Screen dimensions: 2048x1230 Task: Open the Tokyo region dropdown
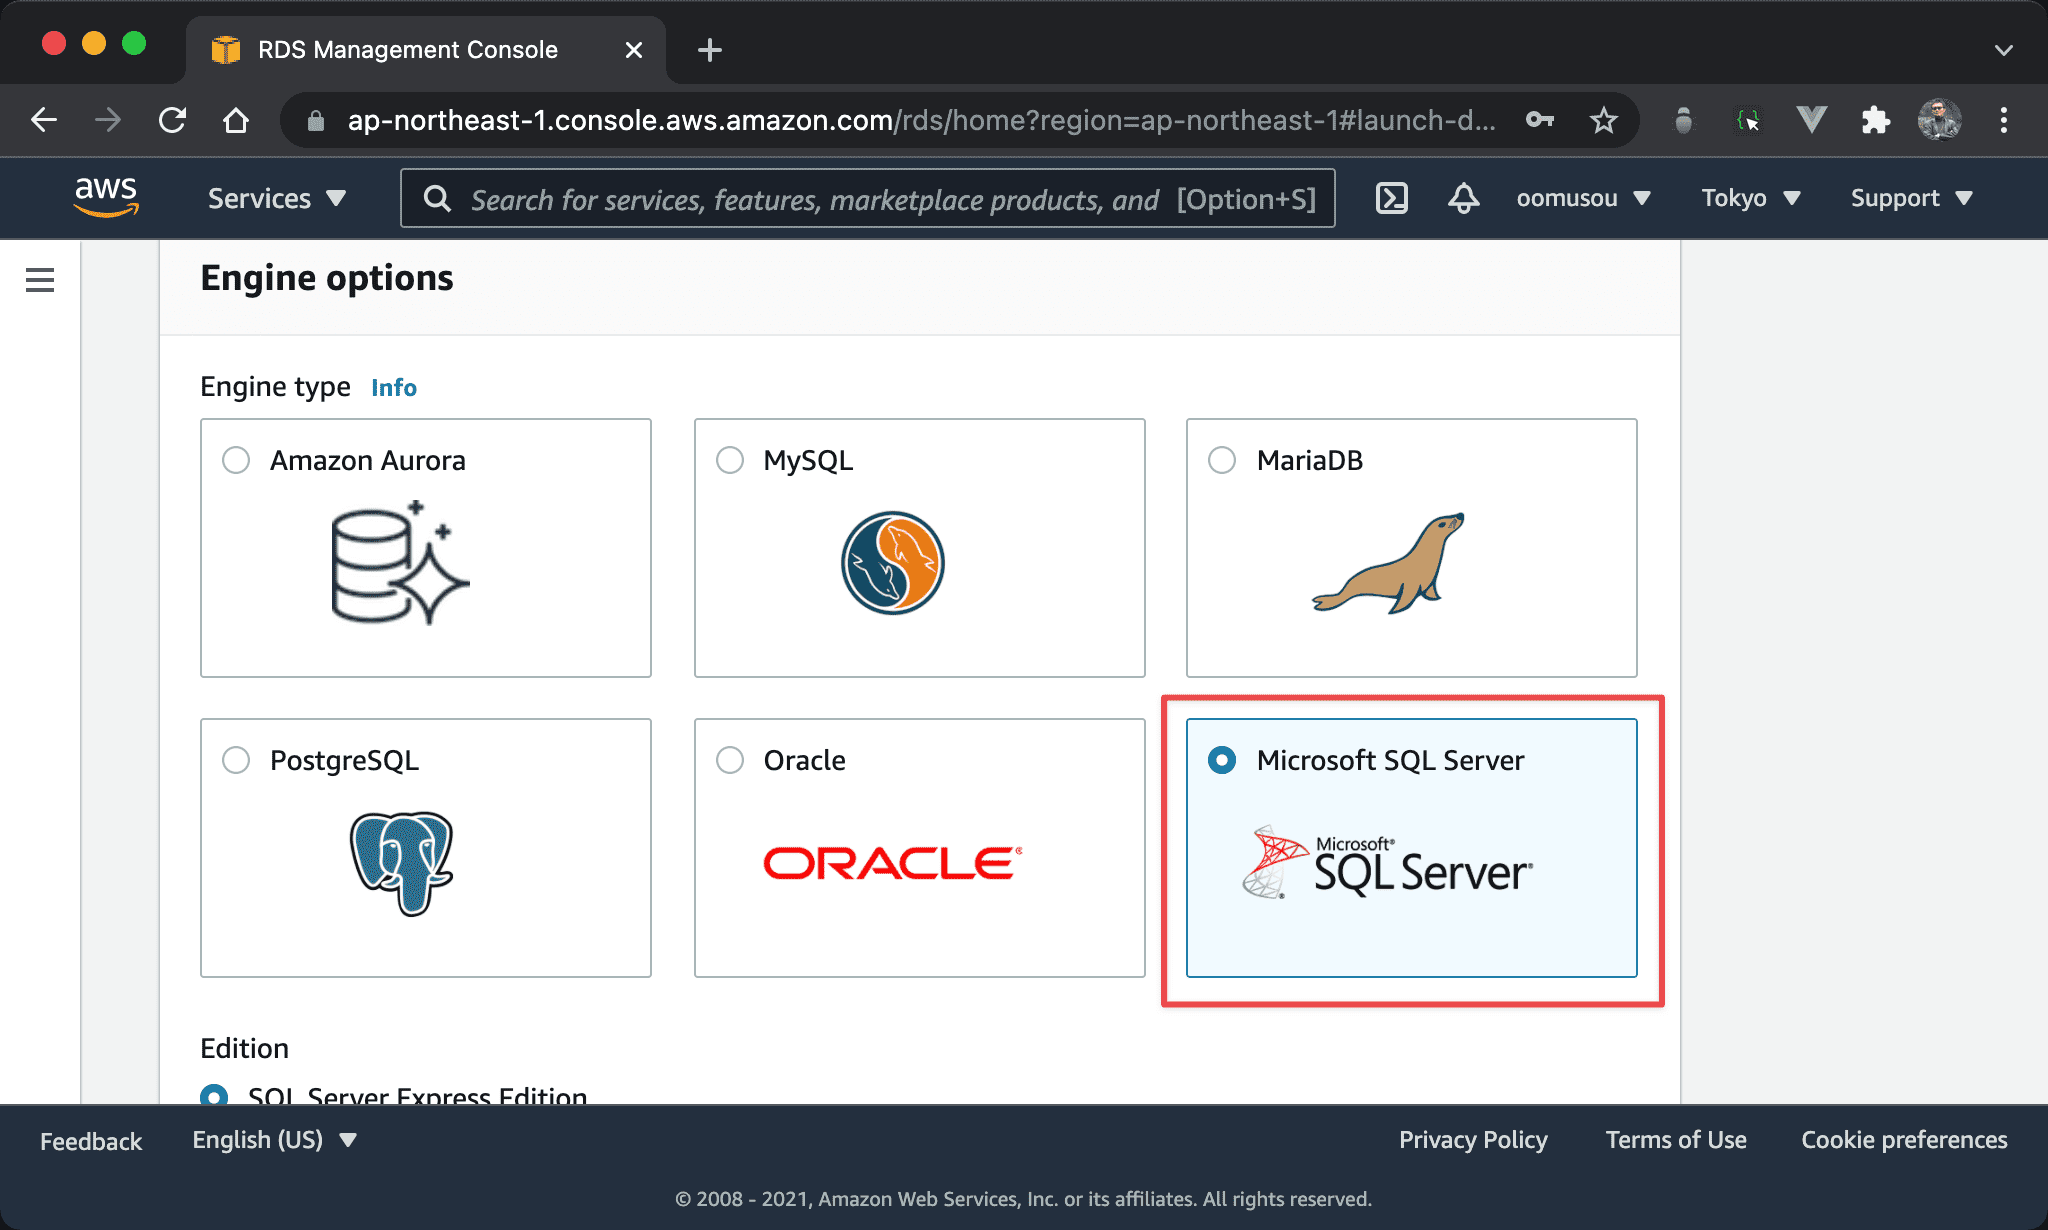pos(1751,198)
